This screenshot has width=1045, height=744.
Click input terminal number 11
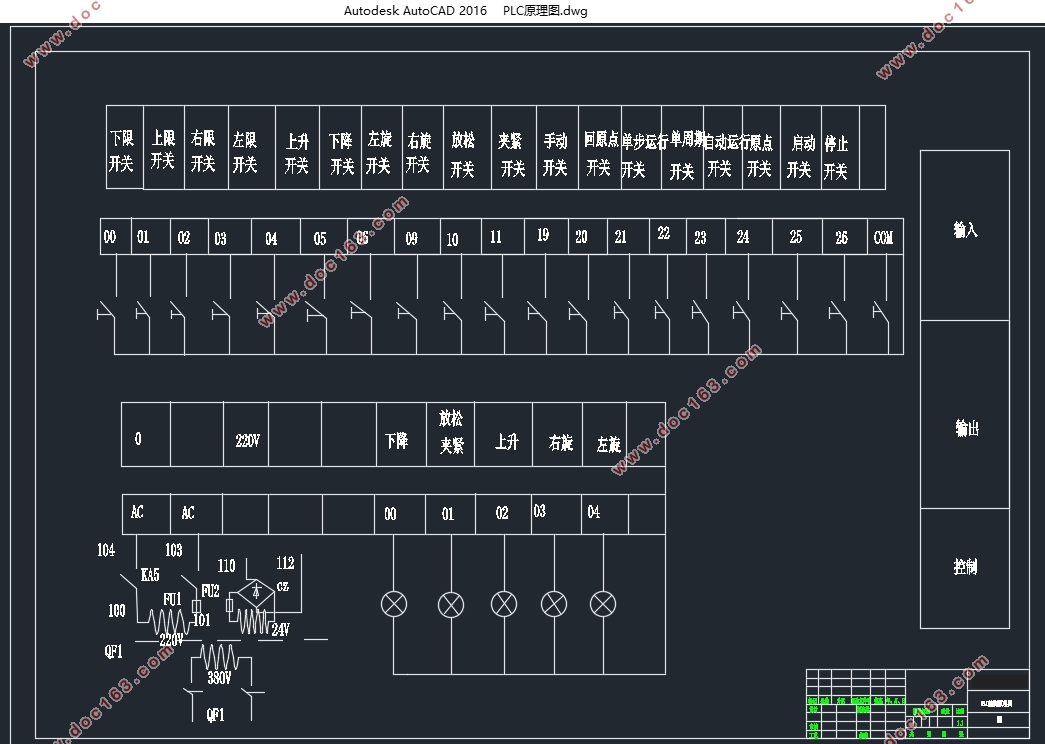point(496,237)
